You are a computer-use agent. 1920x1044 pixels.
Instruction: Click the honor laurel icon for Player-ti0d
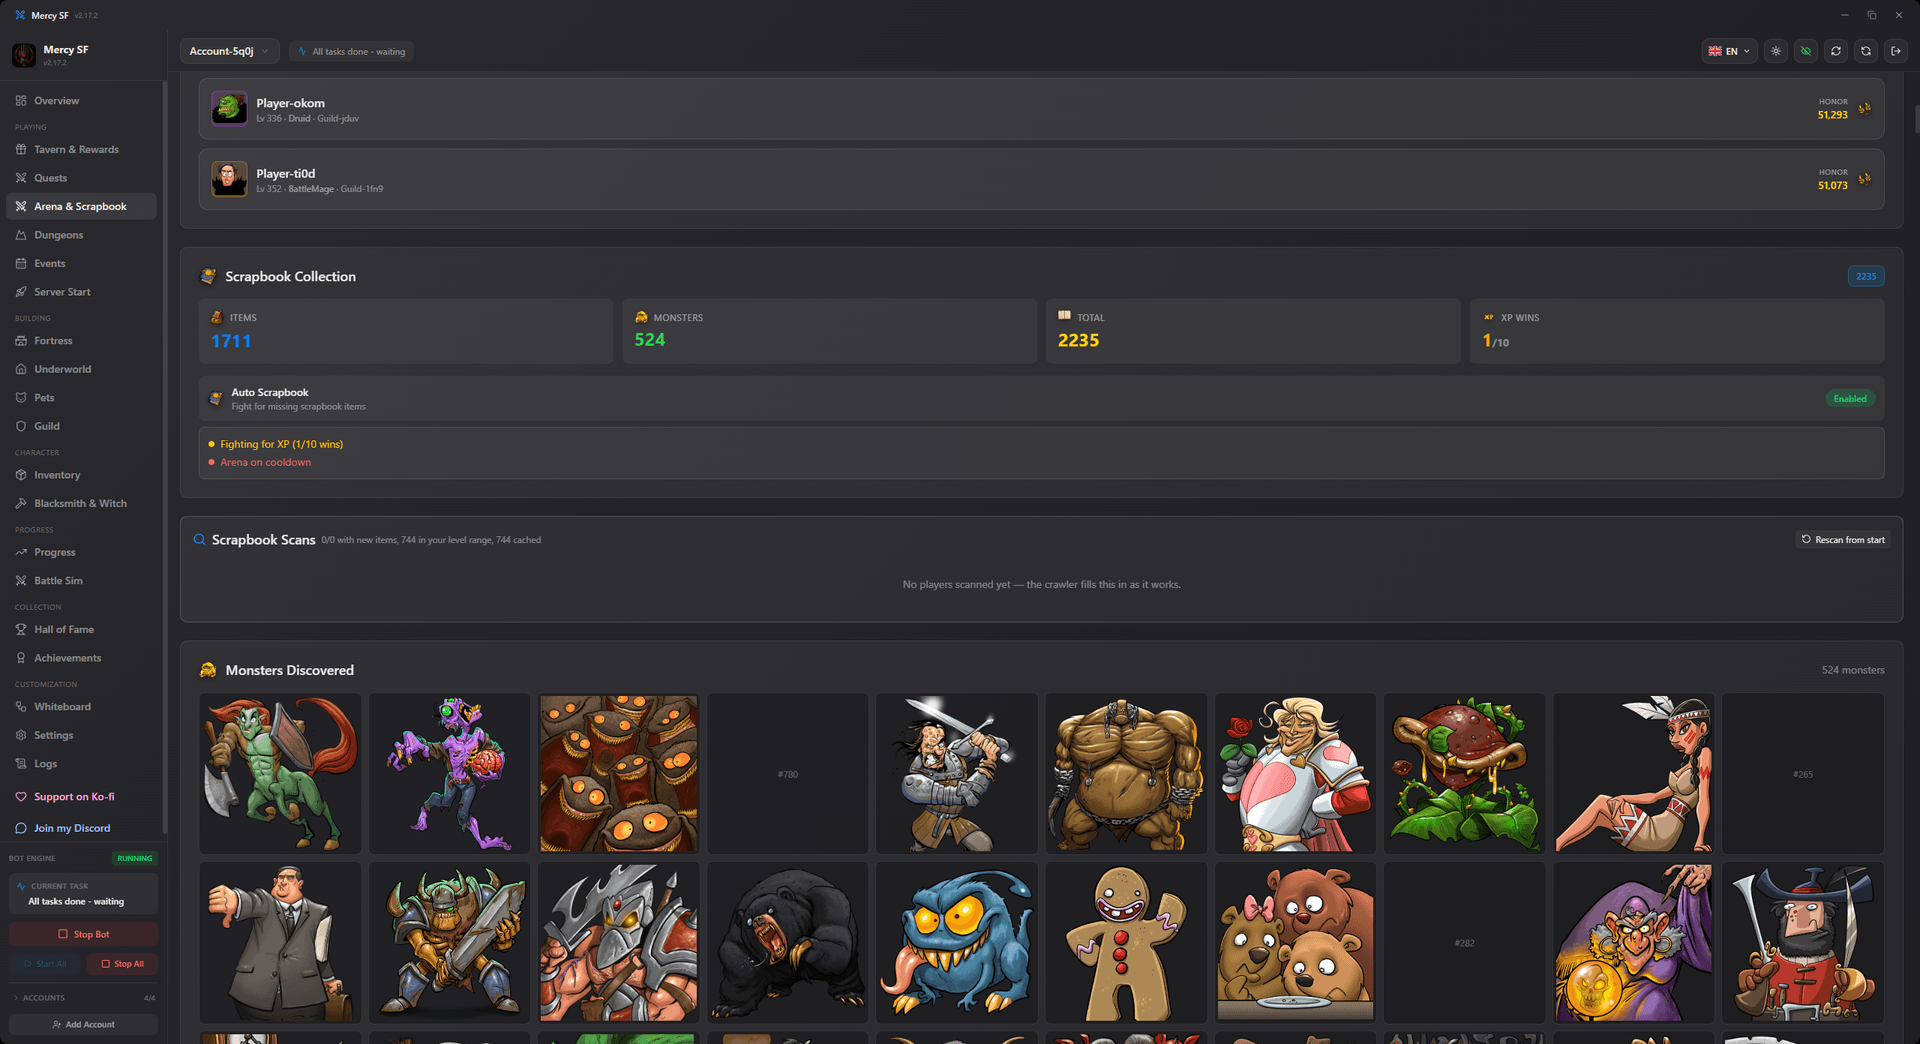1865,179
